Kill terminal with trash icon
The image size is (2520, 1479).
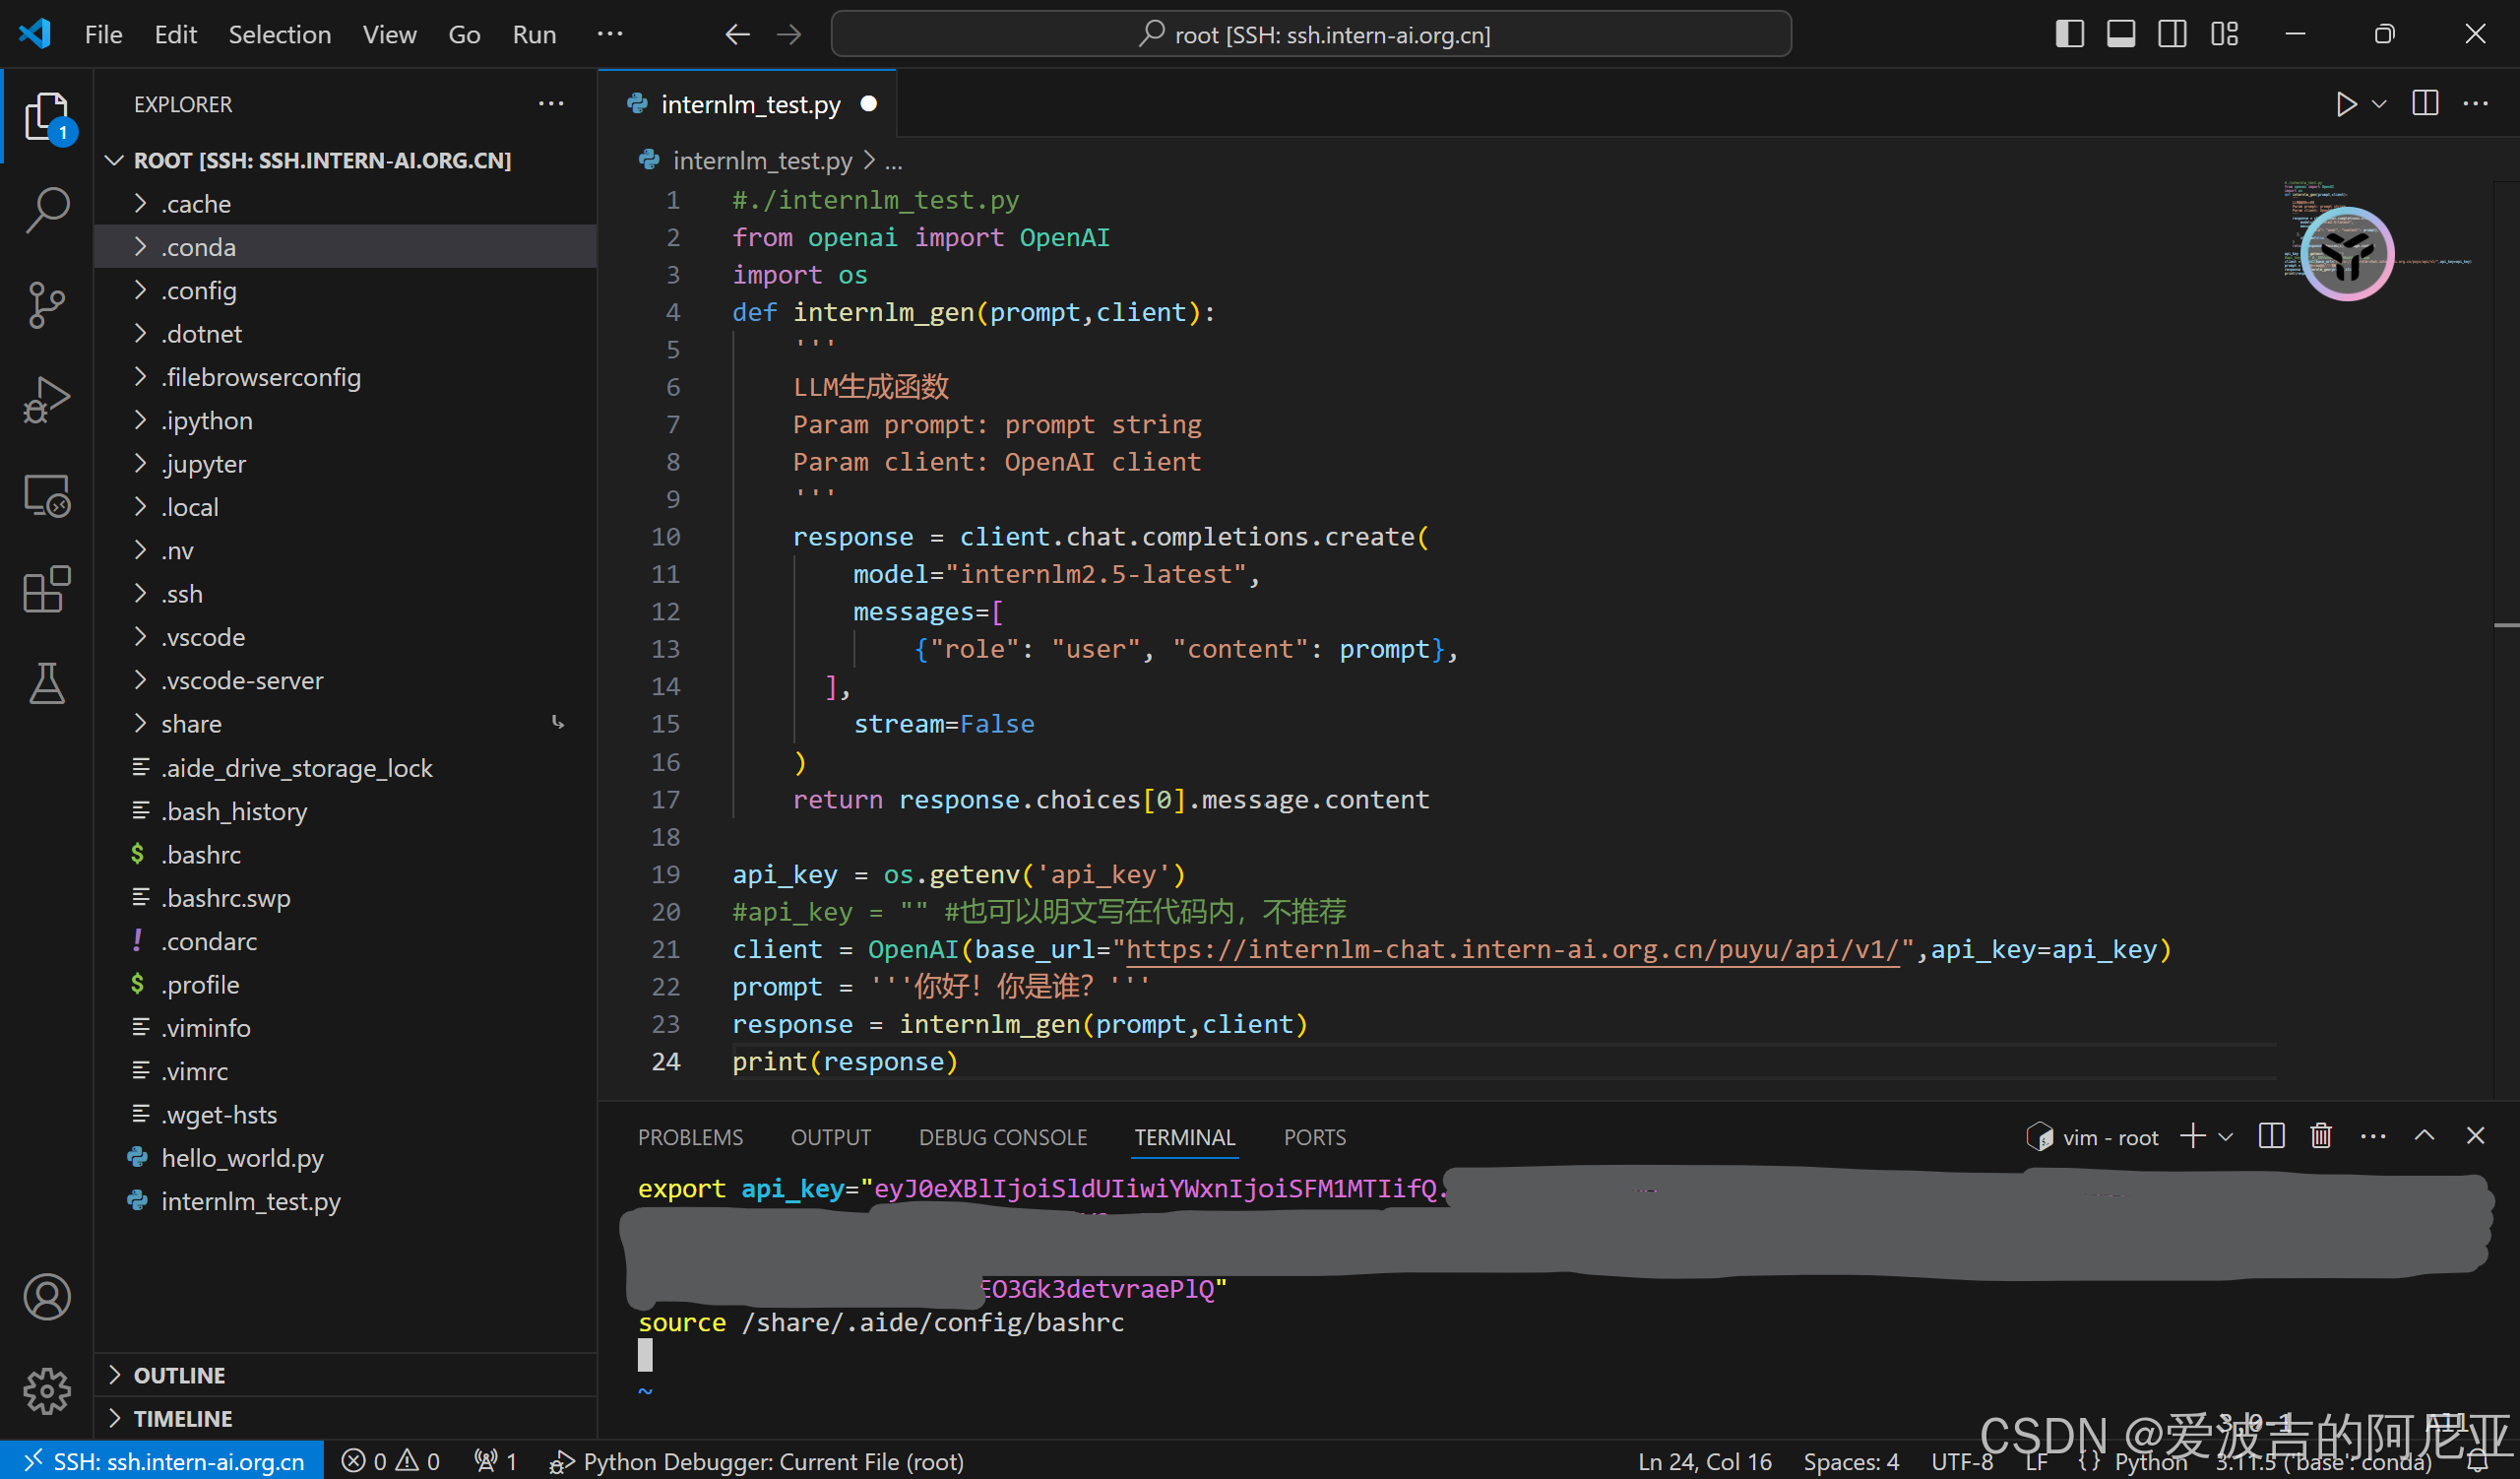[2321, 1136]
